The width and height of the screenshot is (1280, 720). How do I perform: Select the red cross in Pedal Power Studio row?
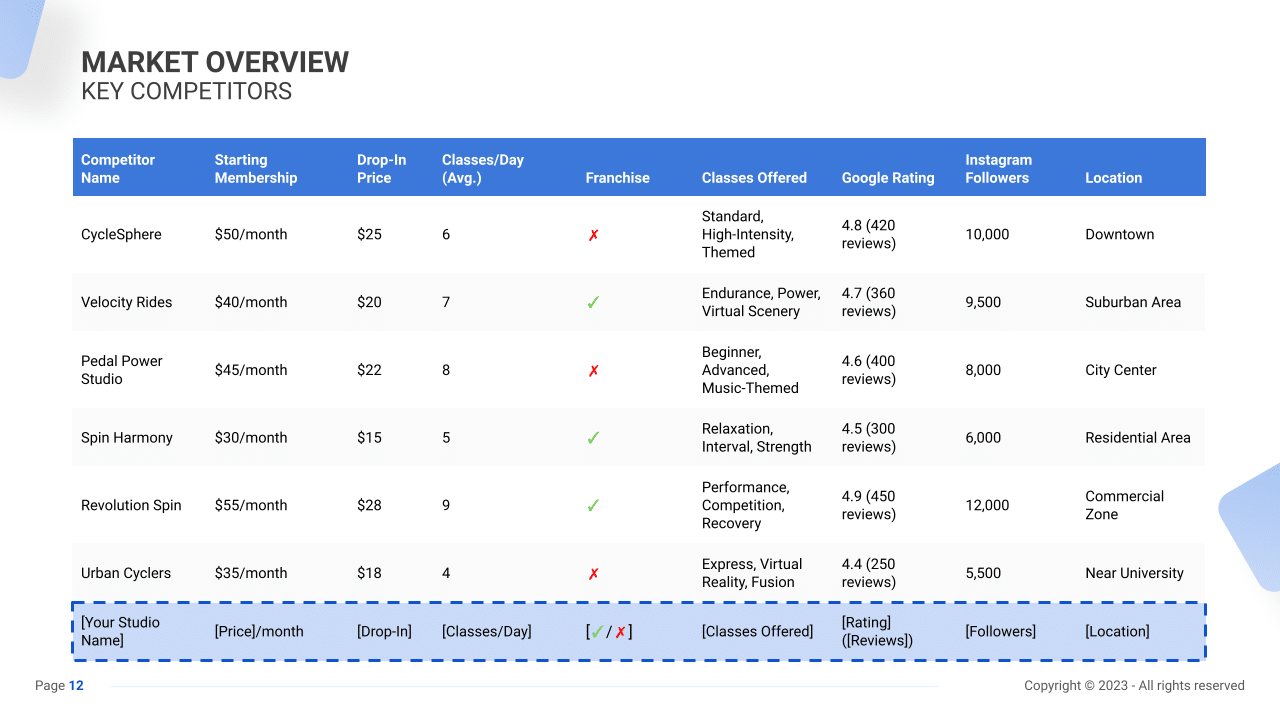593,370
